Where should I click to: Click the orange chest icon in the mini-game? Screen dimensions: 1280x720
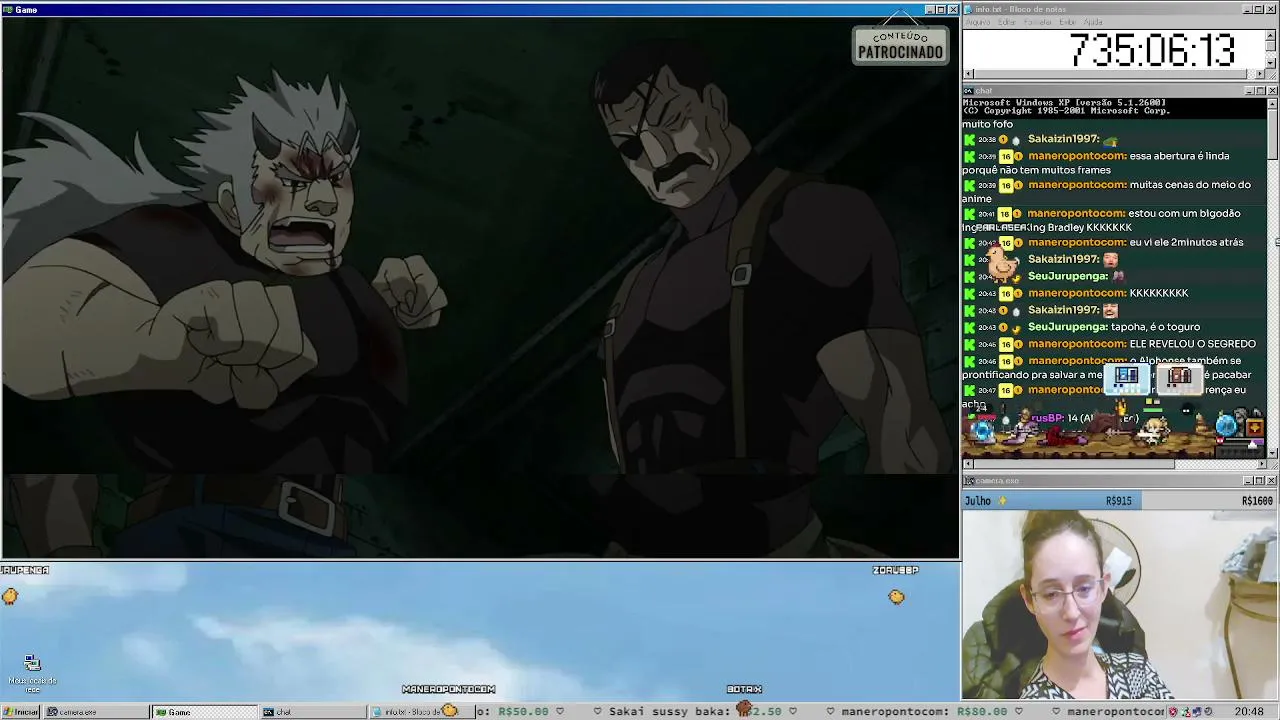coord(1254,427)
